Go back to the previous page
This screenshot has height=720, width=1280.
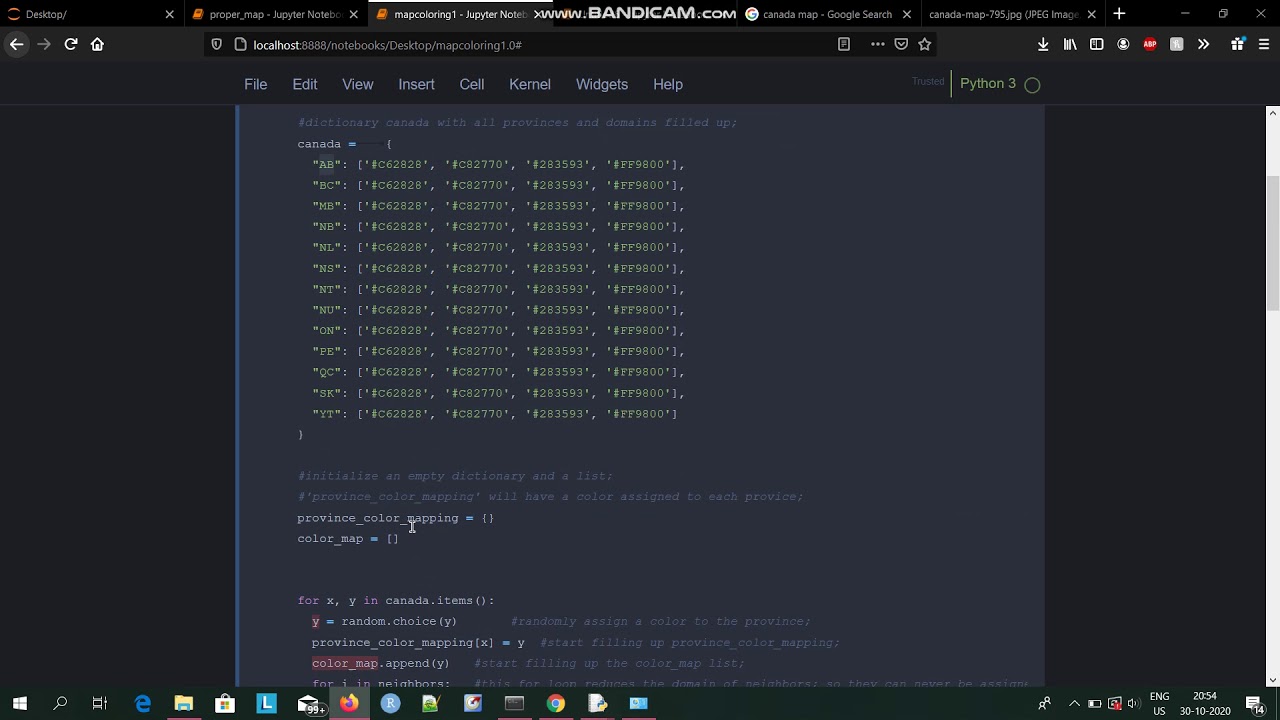coord(17,44)
